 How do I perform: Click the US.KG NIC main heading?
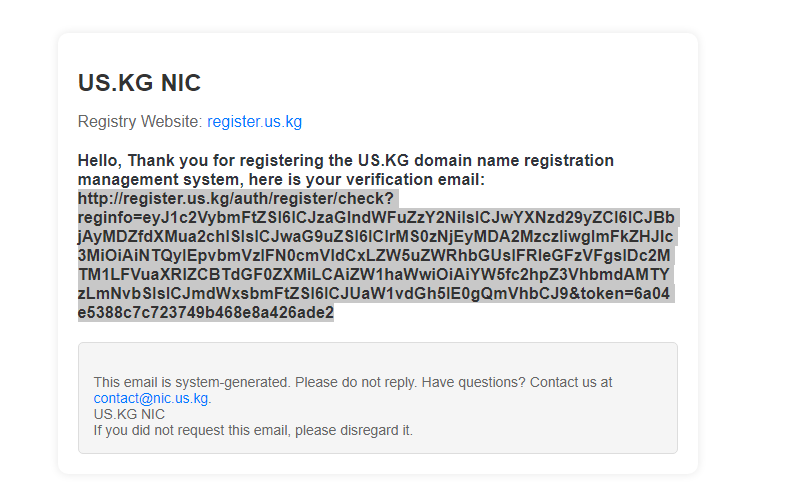tap(140, 83)
